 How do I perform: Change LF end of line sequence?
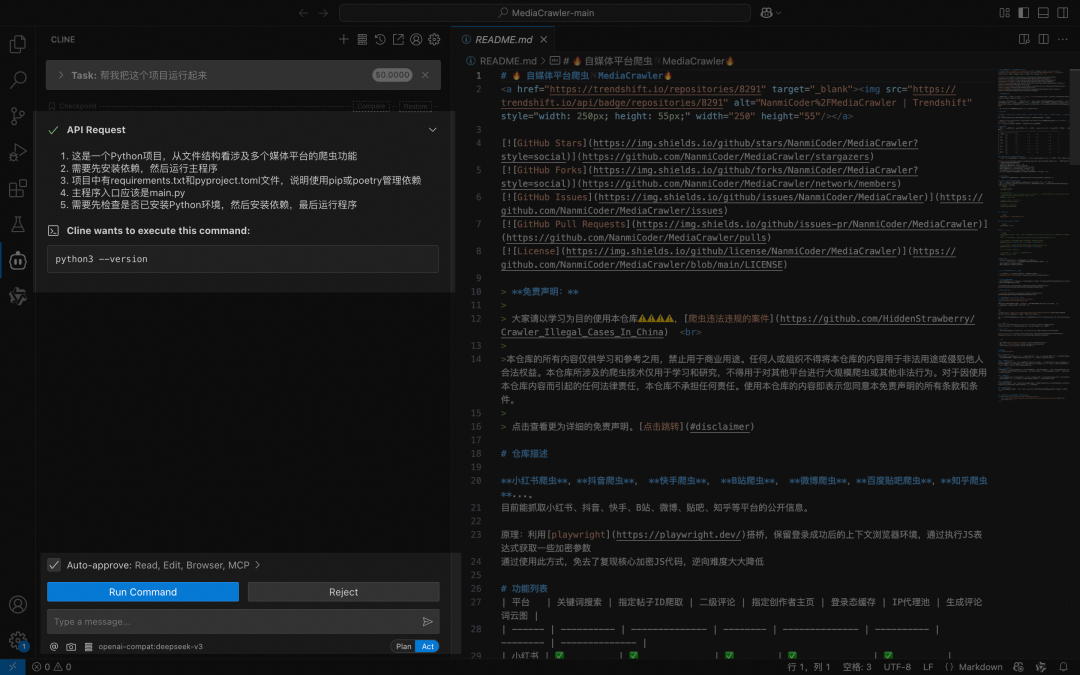(x=928, y=667)
